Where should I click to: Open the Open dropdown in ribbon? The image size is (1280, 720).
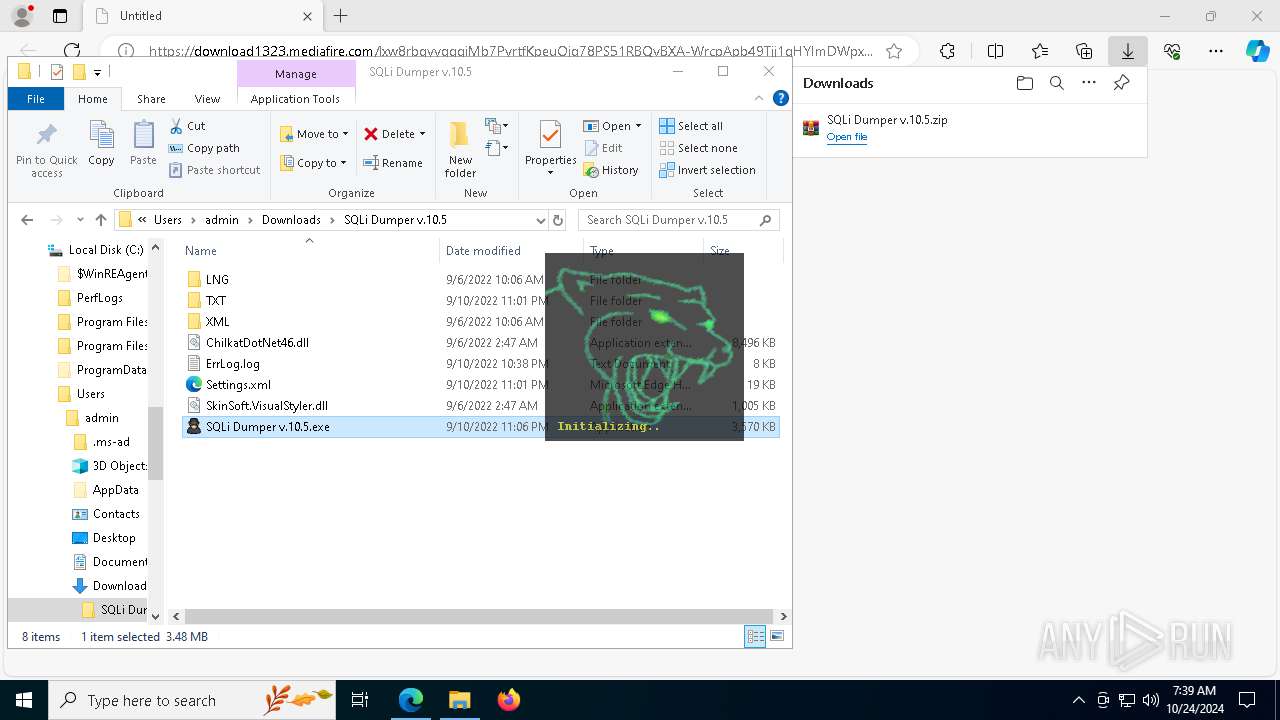point(612,126)
